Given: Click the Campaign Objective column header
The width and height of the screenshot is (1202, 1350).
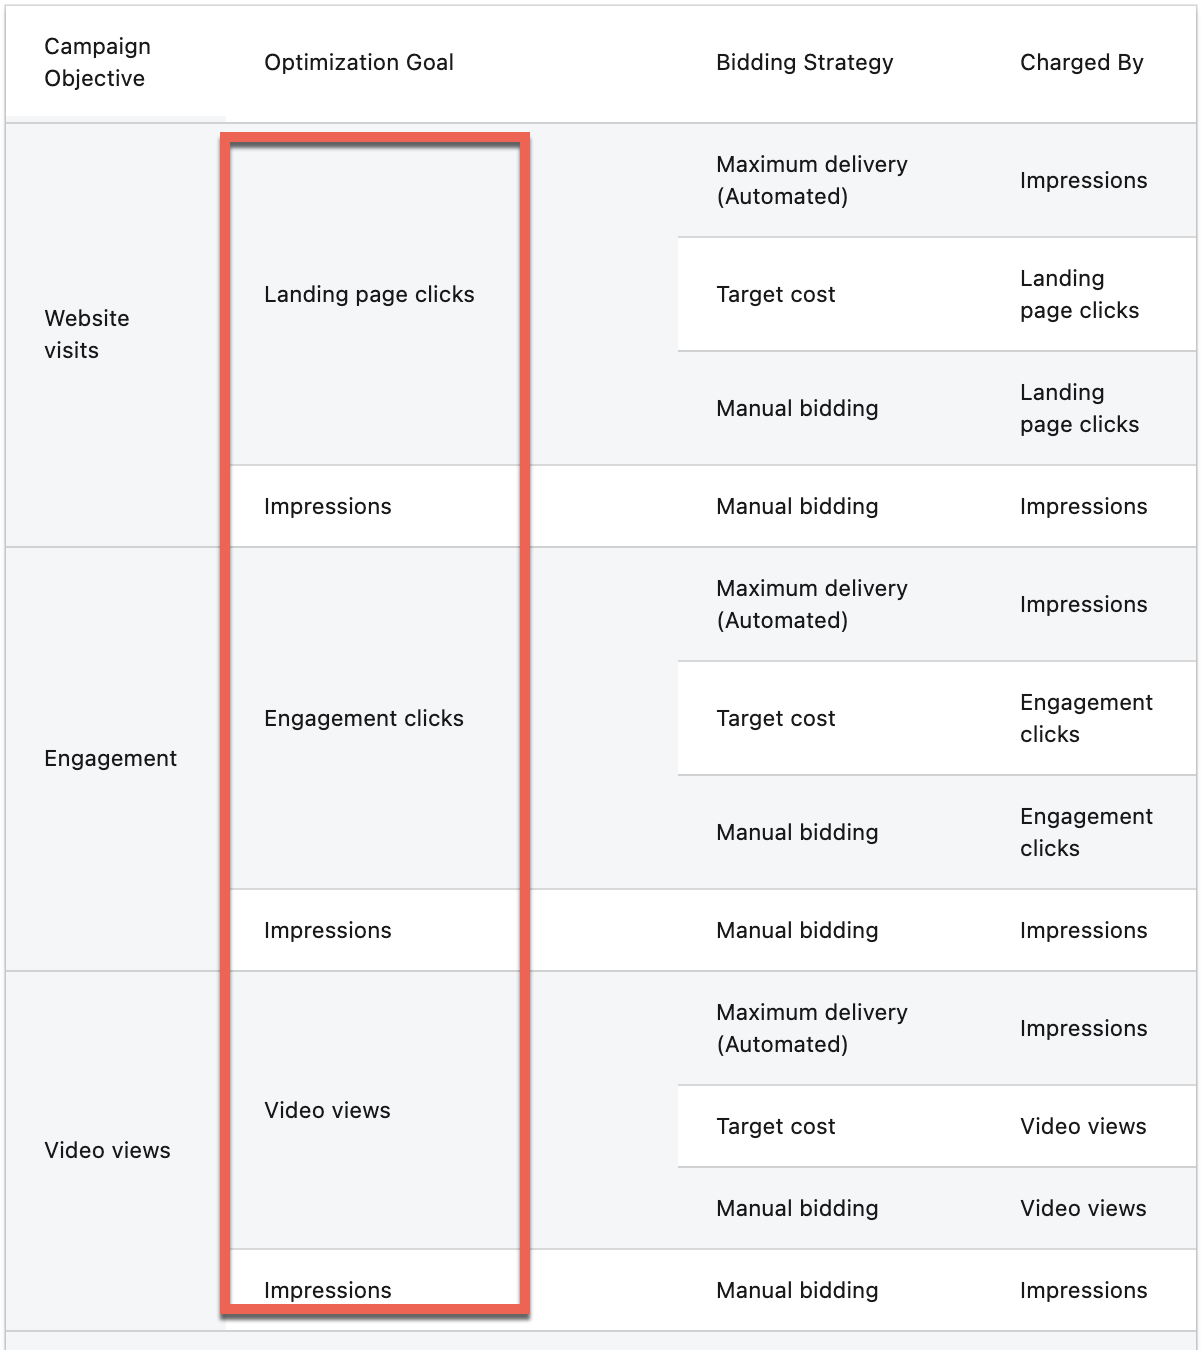Looking at the screenshot, I should click(x=97, y=62).
